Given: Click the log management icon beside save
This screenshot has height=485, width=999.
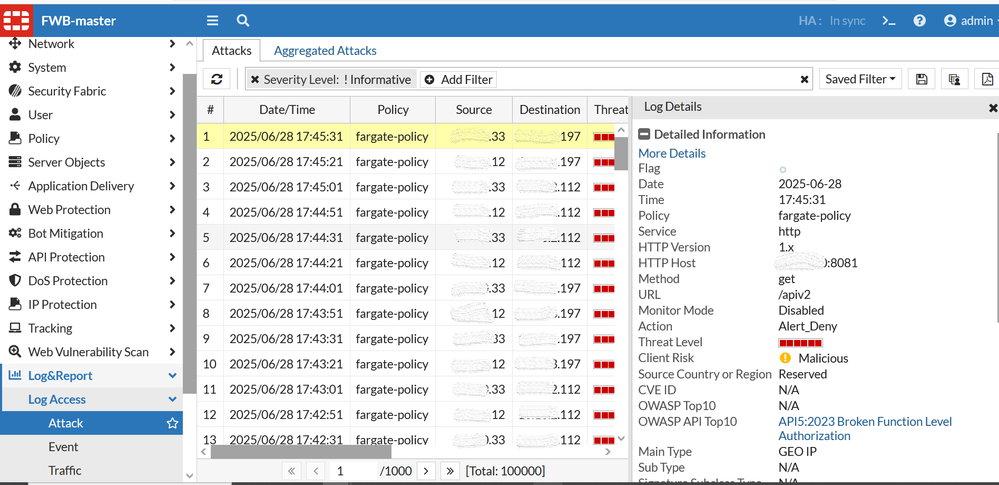Looking at the screenshot, I should 954,79.
